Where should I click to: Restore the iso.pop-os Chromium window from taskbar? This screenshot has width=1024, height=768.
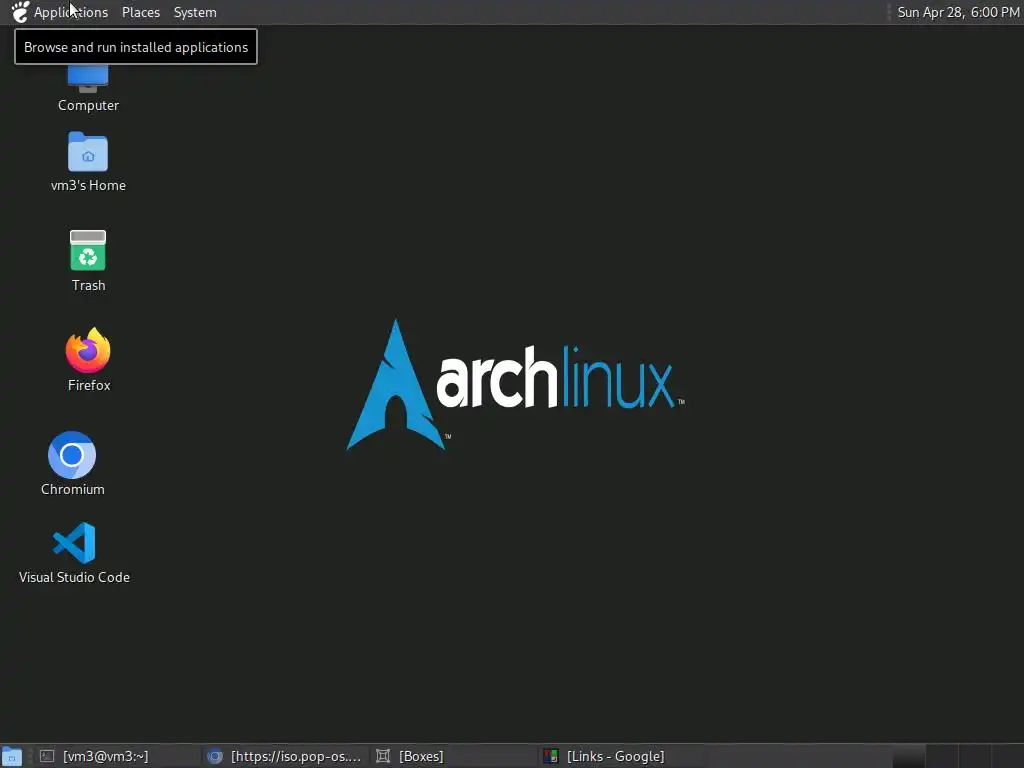pyautogui.click(x=284, y=756)
